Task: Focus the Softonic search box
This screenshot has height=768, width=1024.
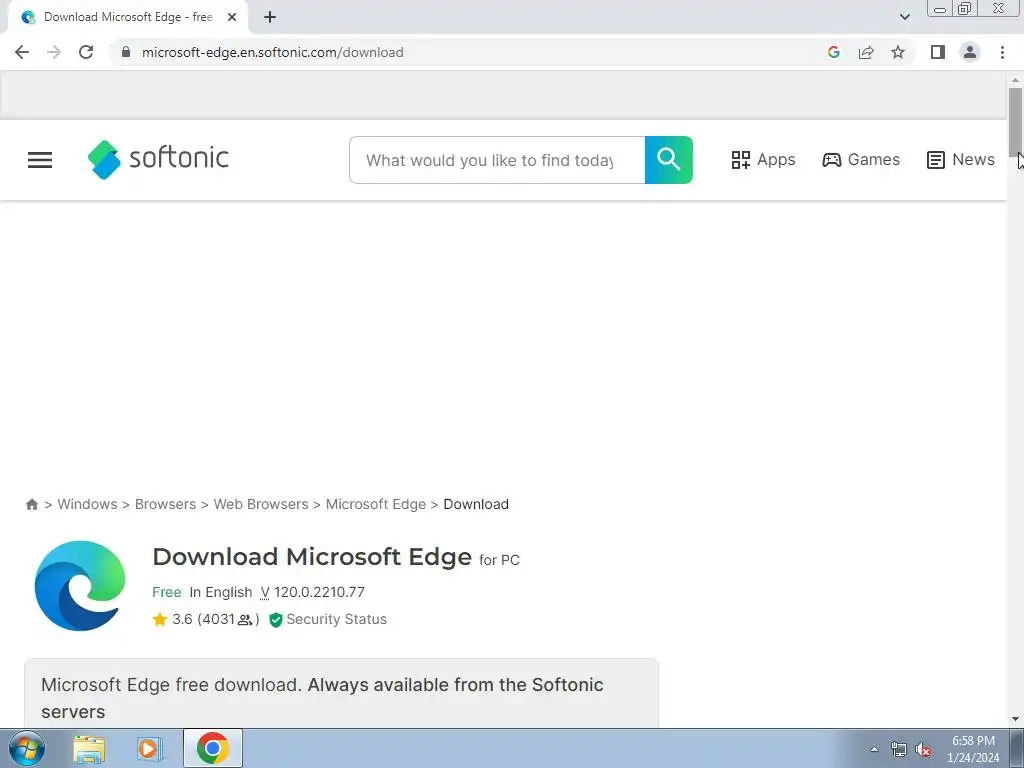Action: click(x=497, y=160)
